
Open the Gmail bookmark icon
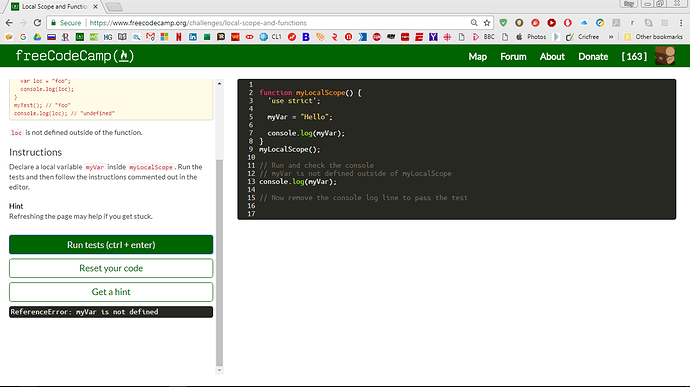150,37
